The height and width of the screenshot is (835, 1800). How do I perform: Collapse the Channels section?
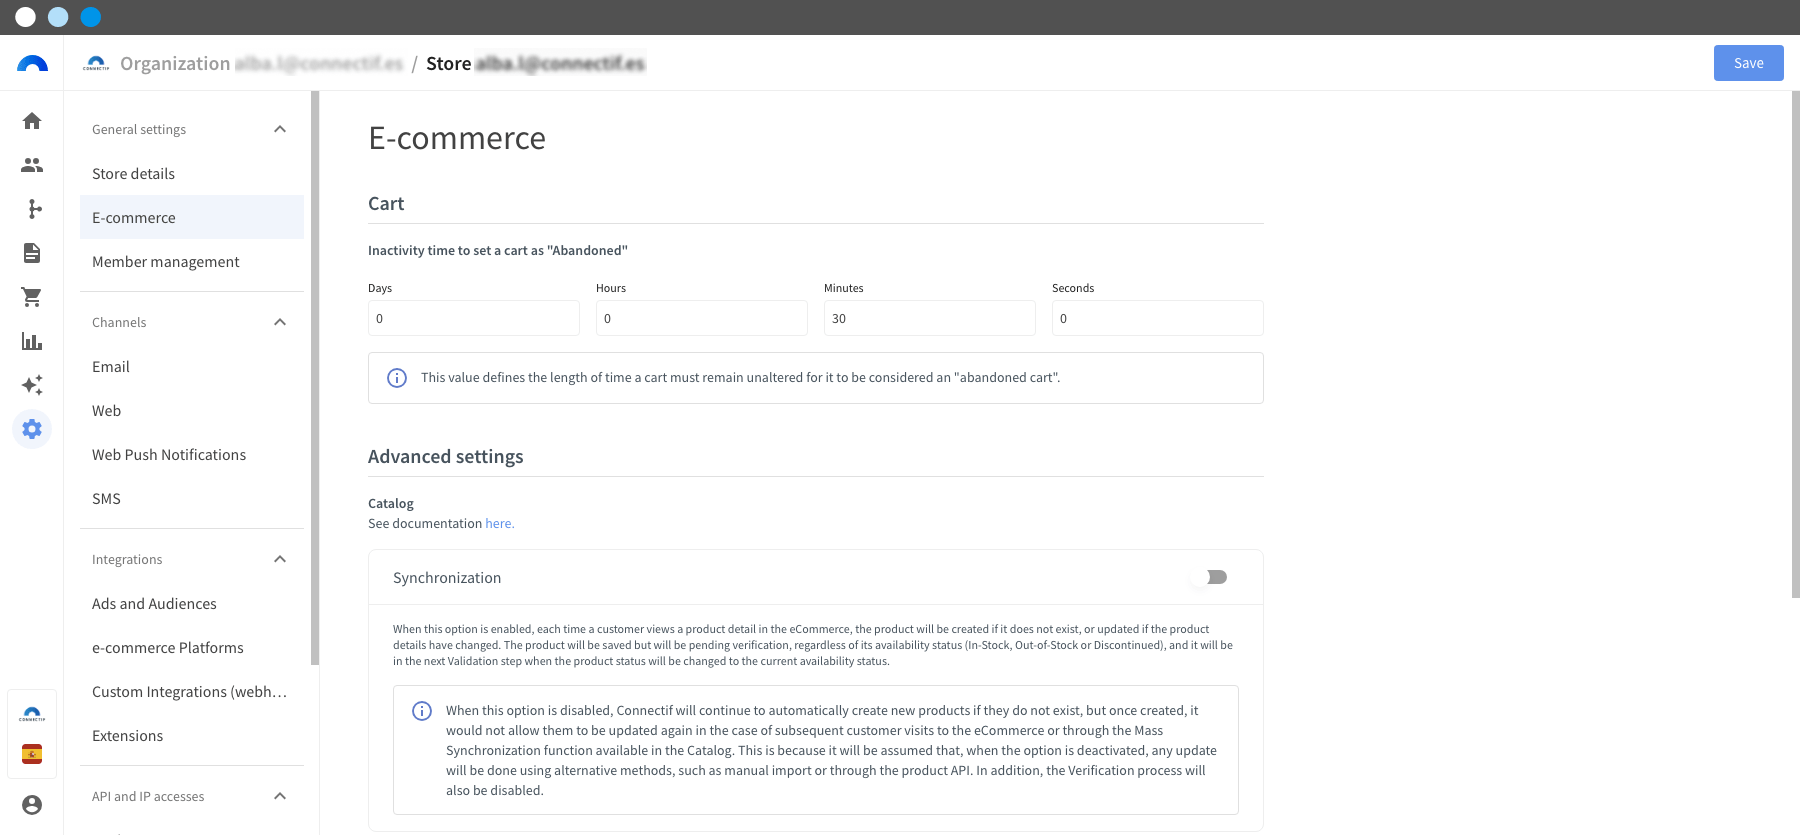(280, 322)
